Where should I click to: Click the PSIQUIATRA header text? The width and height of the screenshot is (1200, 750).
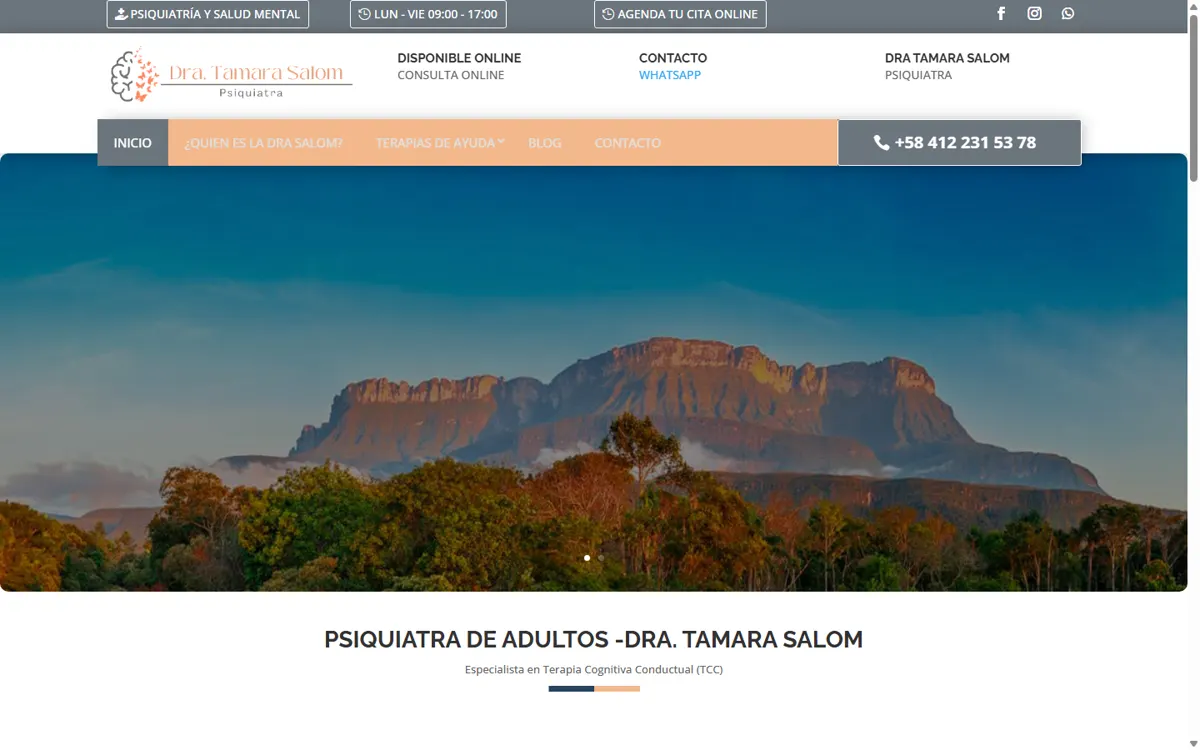(918, 75)
